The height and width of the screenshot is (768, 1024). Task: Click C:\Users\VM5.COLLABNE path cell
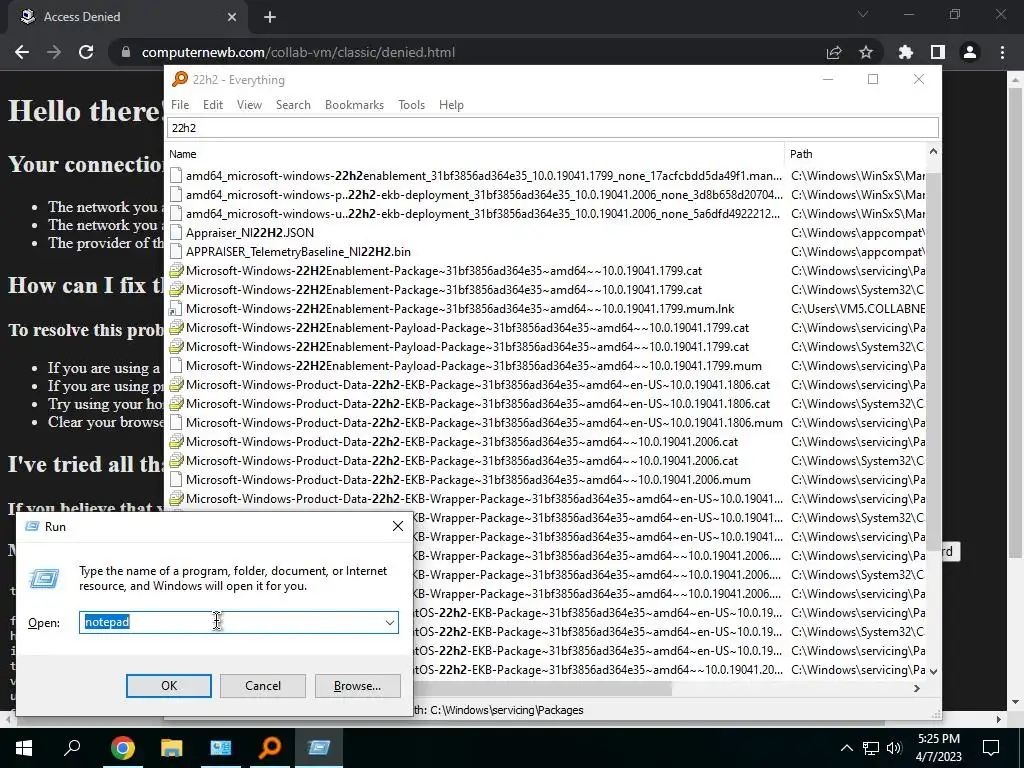(x=857, y=308)
